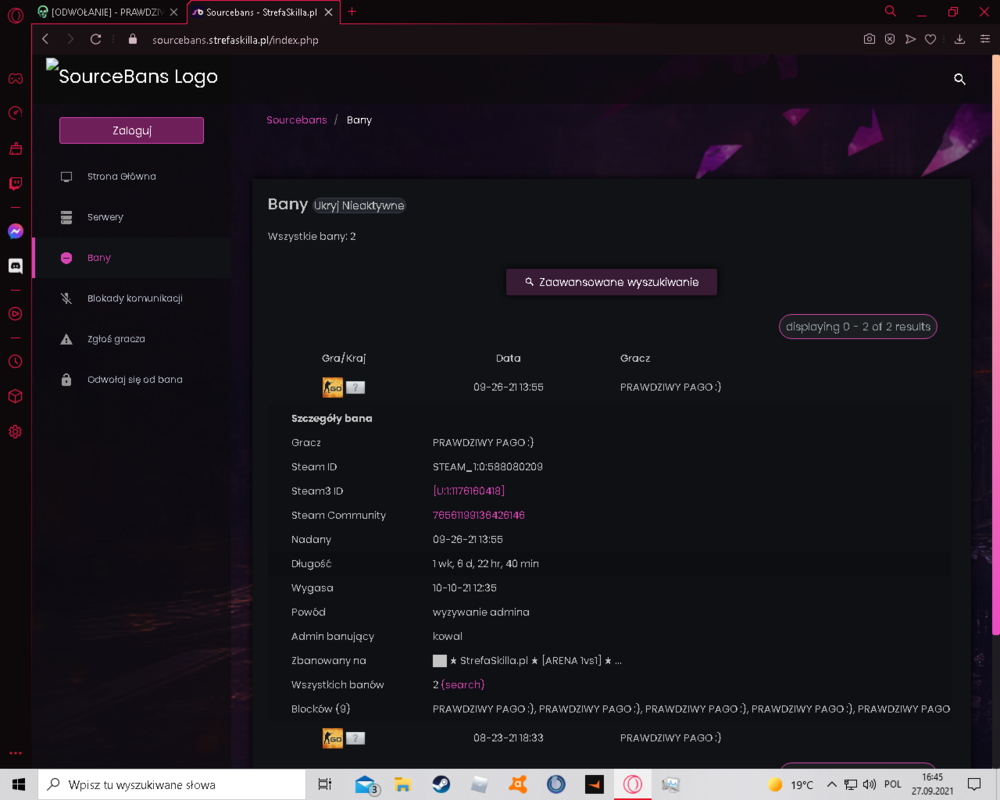Open GX Corner gamepad icon in sidebar
The width and height of the screenshot is (1000, 800).
pos(15,78)
